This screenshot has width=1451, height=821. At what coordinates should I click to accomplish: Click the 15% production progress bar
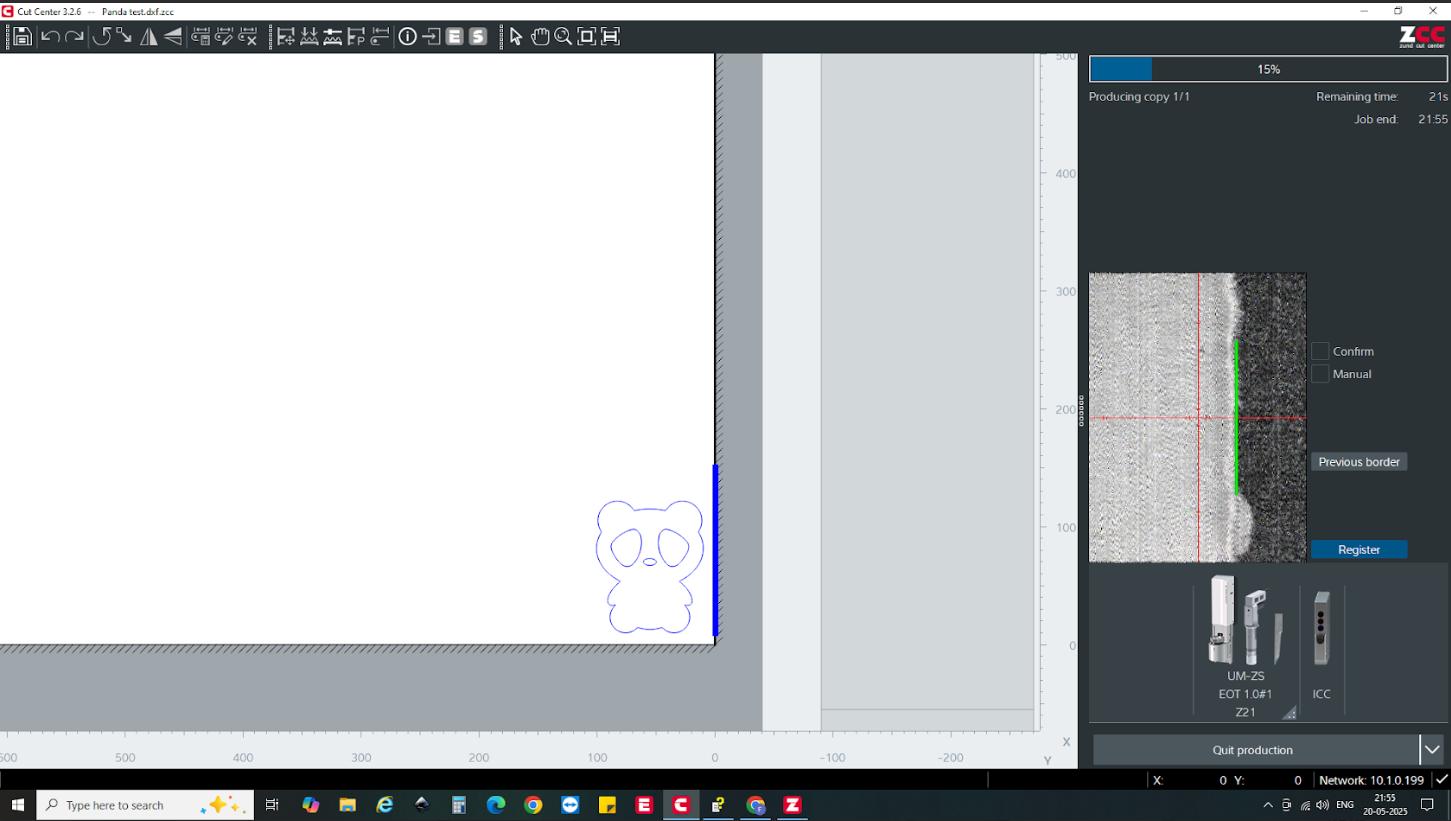pos(1268,69)
